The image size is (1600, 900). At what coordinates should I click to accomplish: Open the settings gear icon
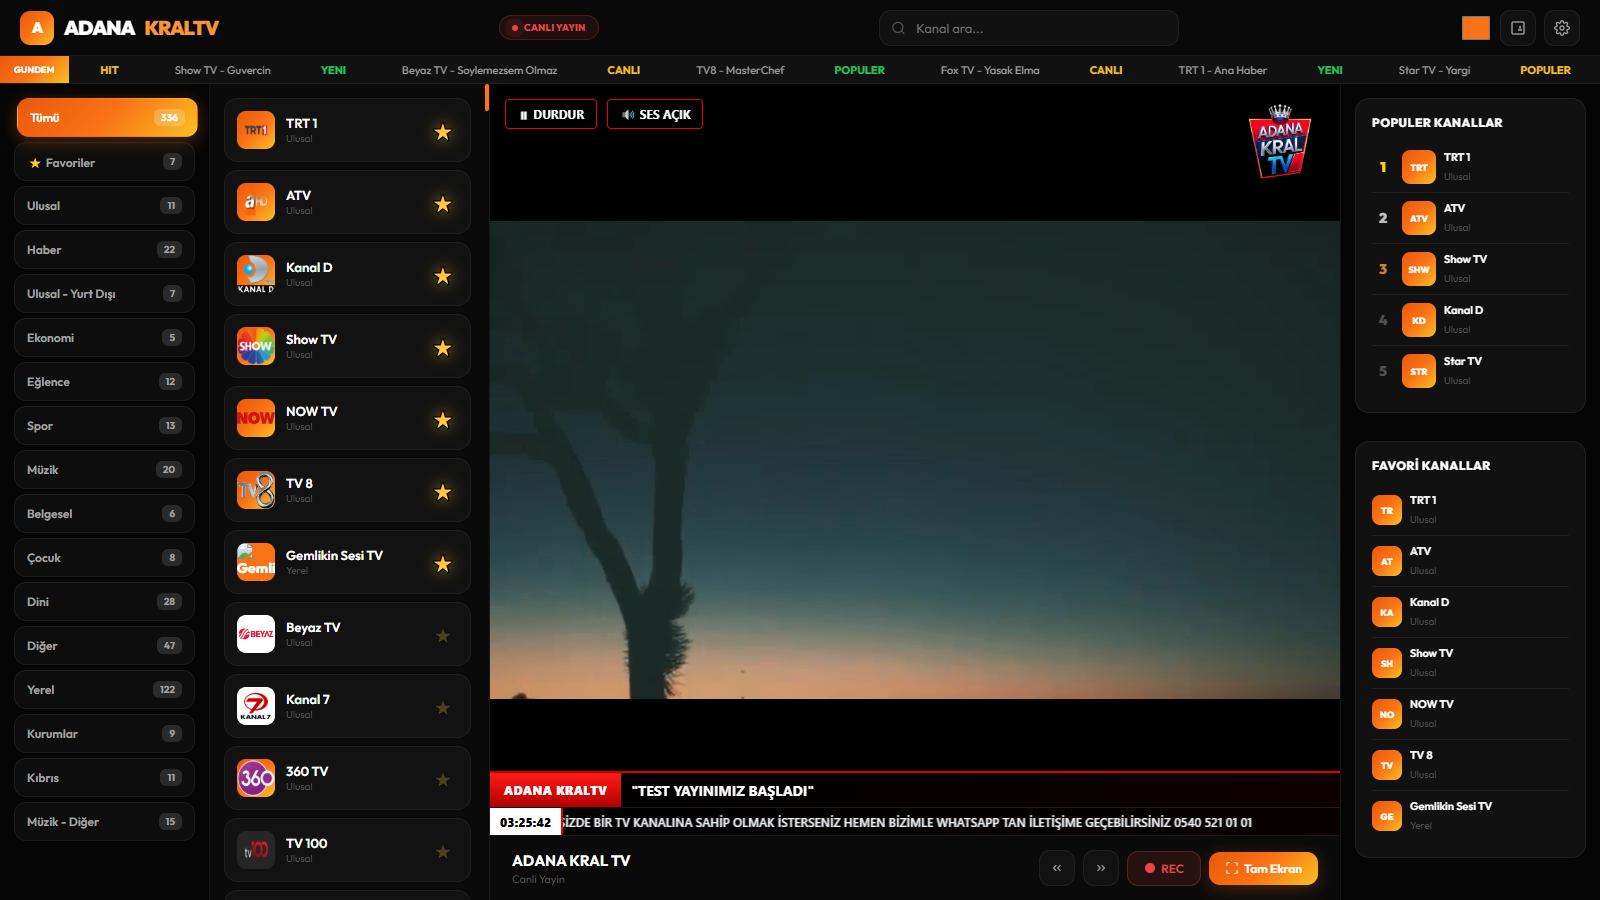click(x=1562, y=28)
